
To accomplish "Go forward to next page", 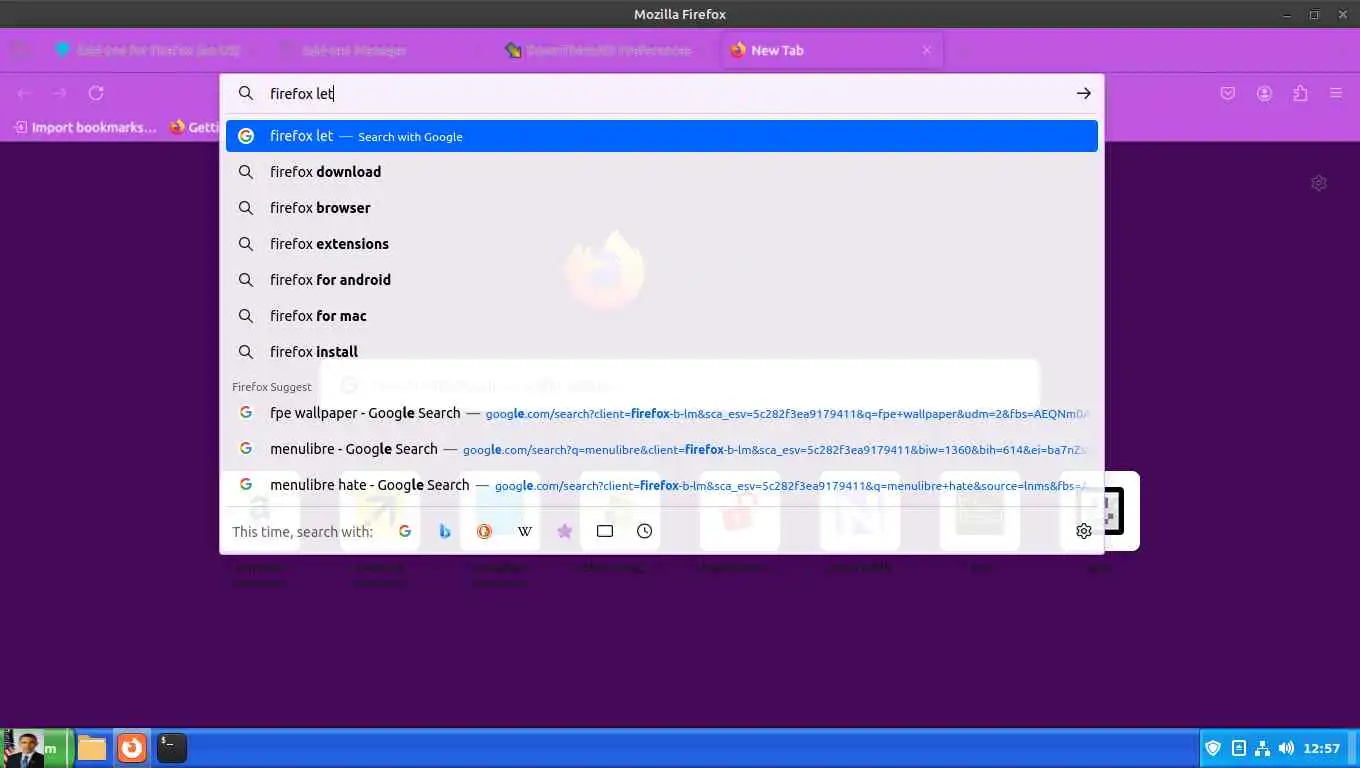I will pyautogui.click(x=60, y=93).
